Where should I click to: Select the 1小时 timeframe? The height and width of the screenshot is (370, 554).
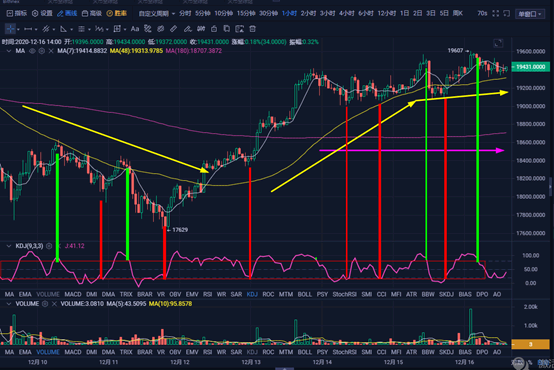[289, 13]
